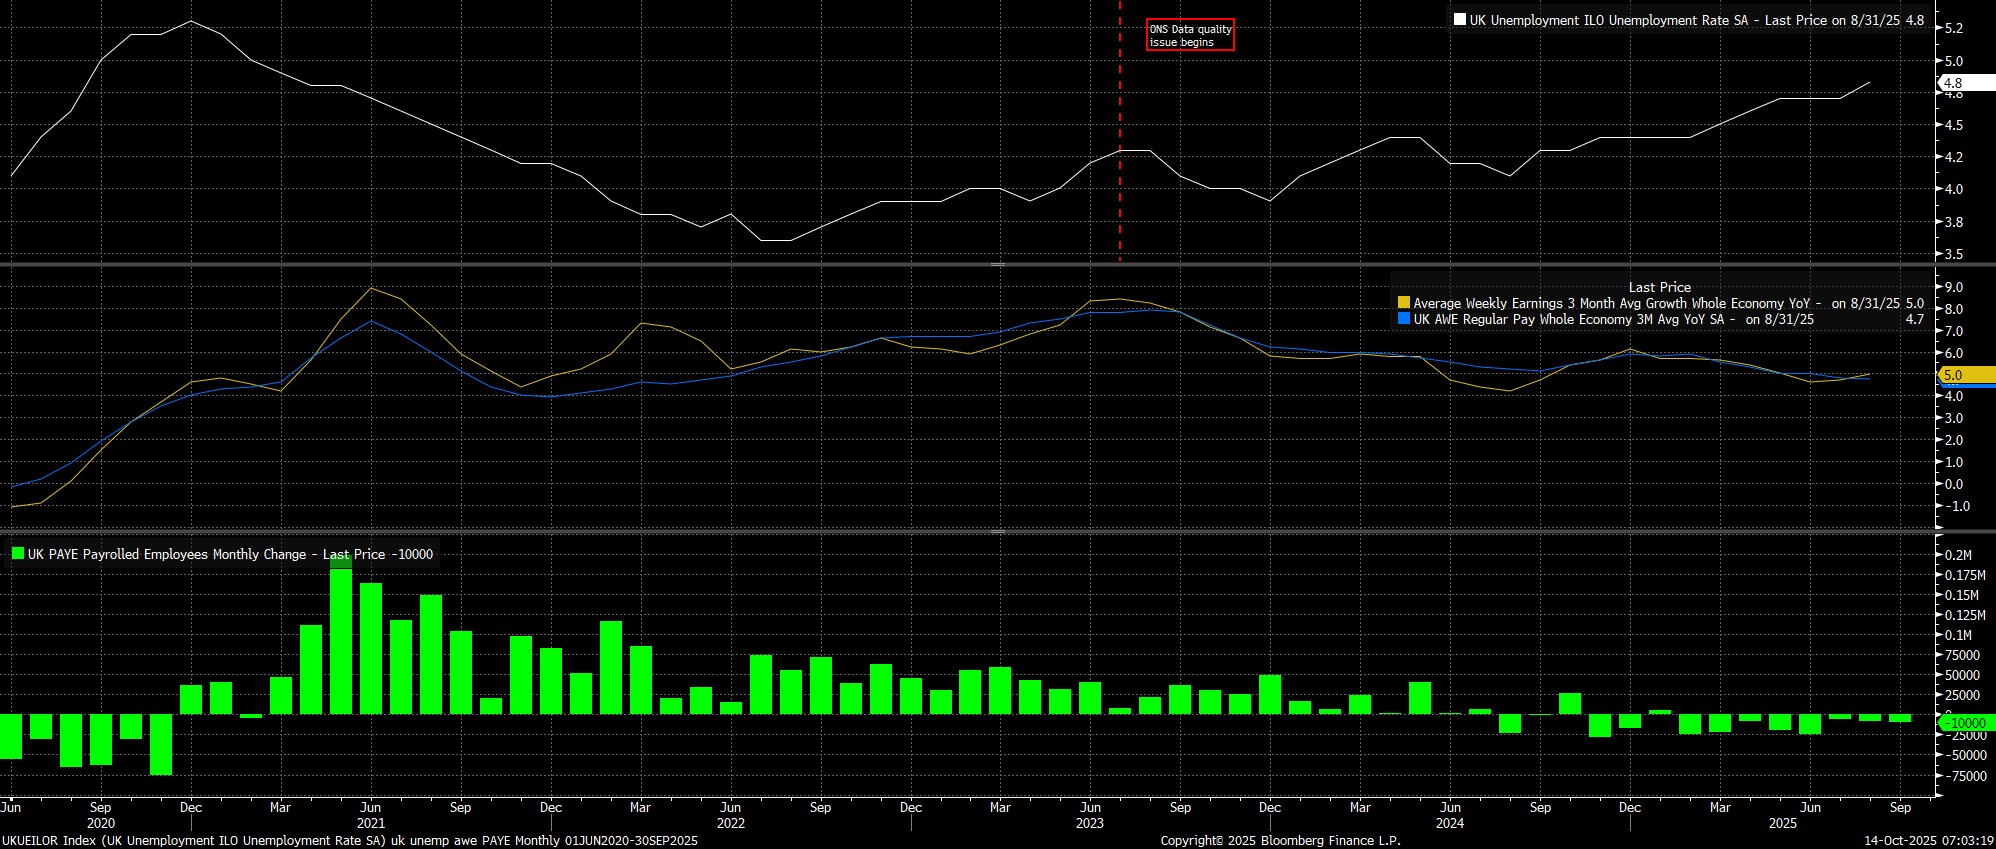Click the green PAYE Payrolled Employees legend swatch
Screen dimensions: 1996x849
(18, 553)
